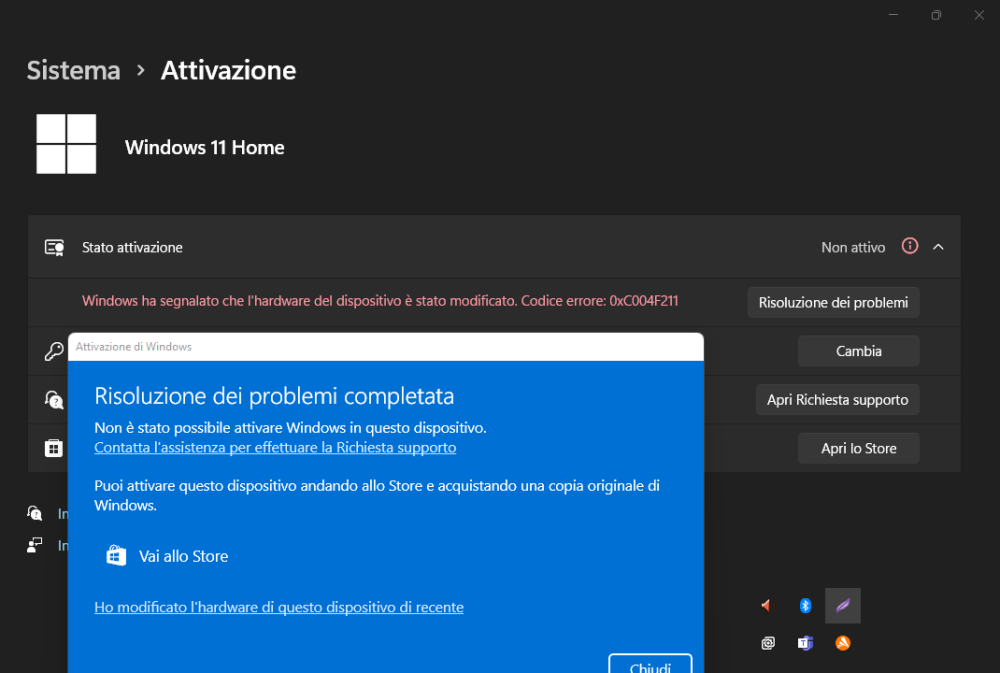Click the Windows 11 Home label
This screenshot has height=673, width=1000.
pyautogui.click(x=205, y=147)
